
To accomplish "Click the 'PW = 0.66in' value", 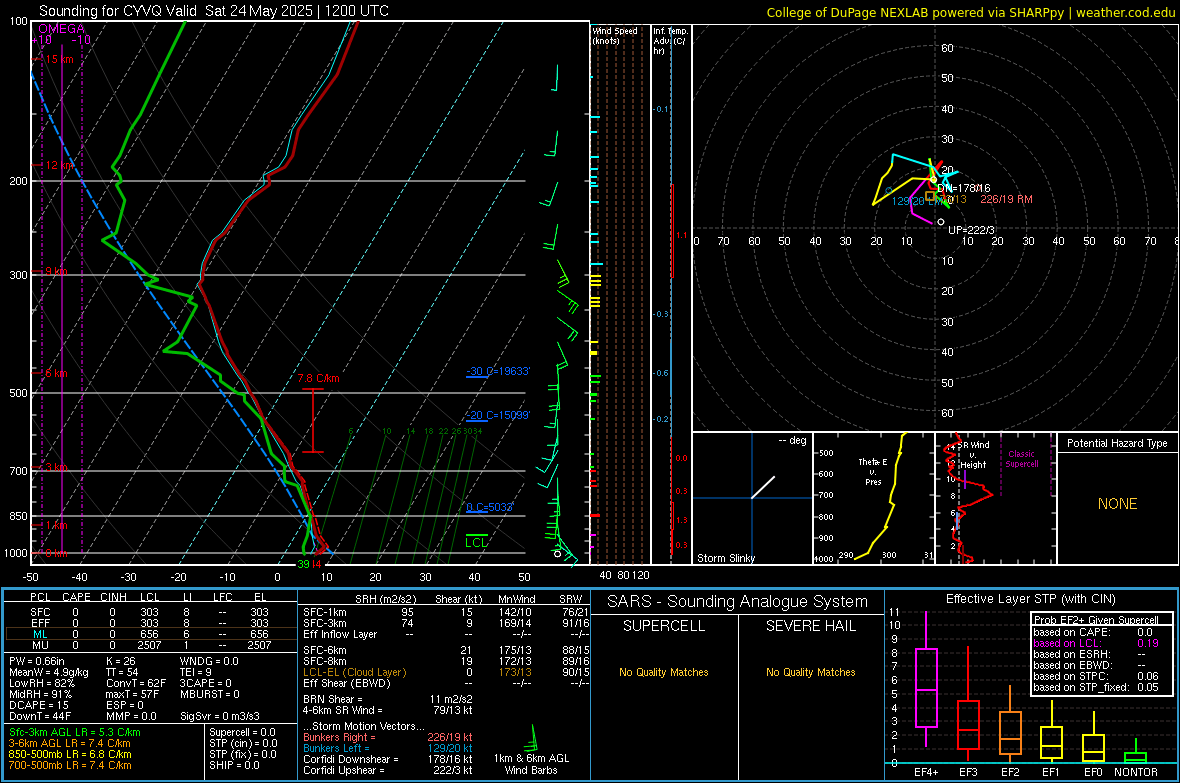I will click(36, 661).
